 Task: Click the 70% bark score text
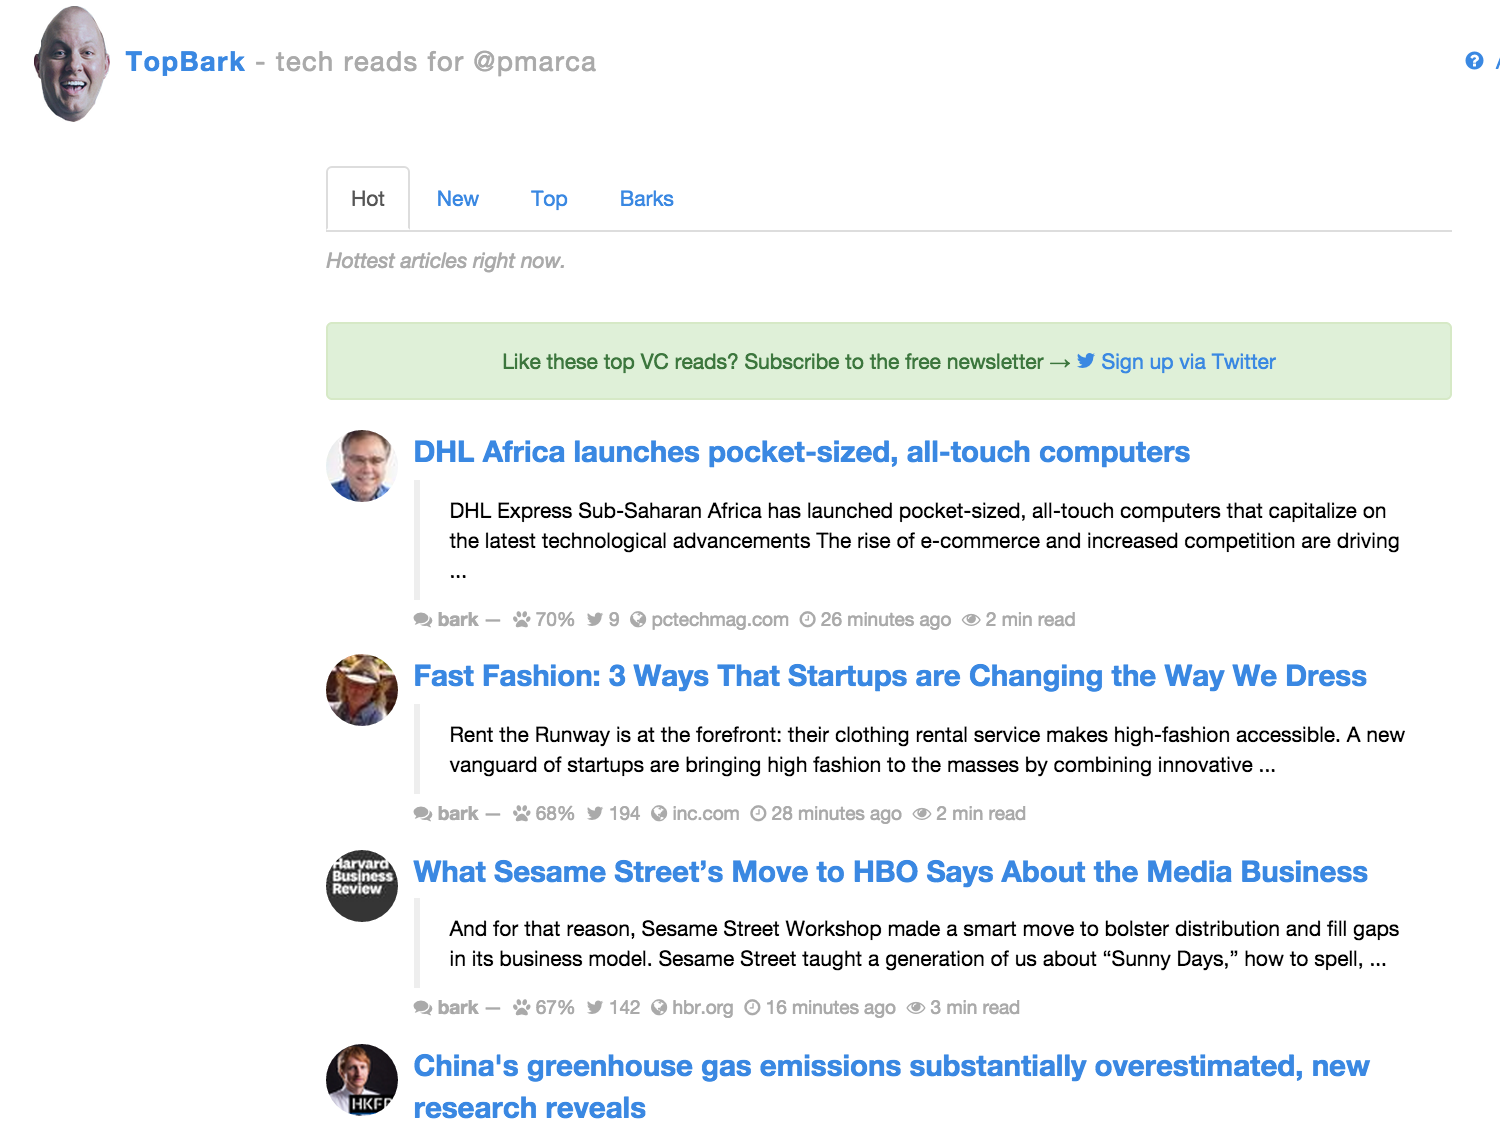[555, 620]
